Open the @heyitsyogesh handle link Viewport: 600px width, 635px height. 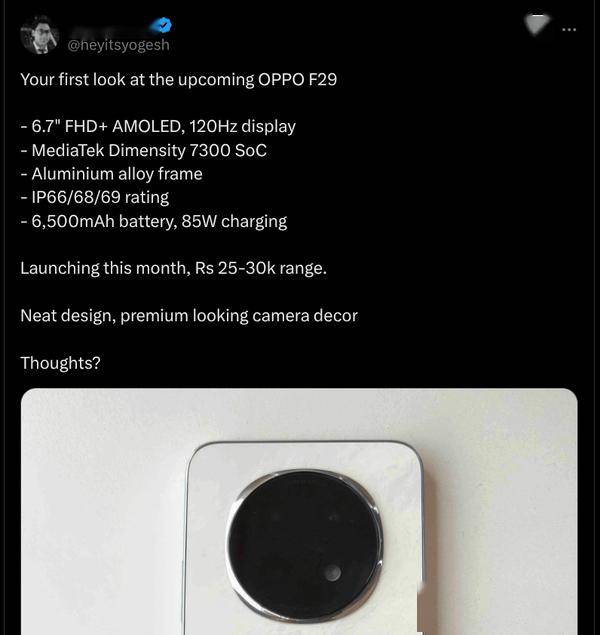pos(118,45)
